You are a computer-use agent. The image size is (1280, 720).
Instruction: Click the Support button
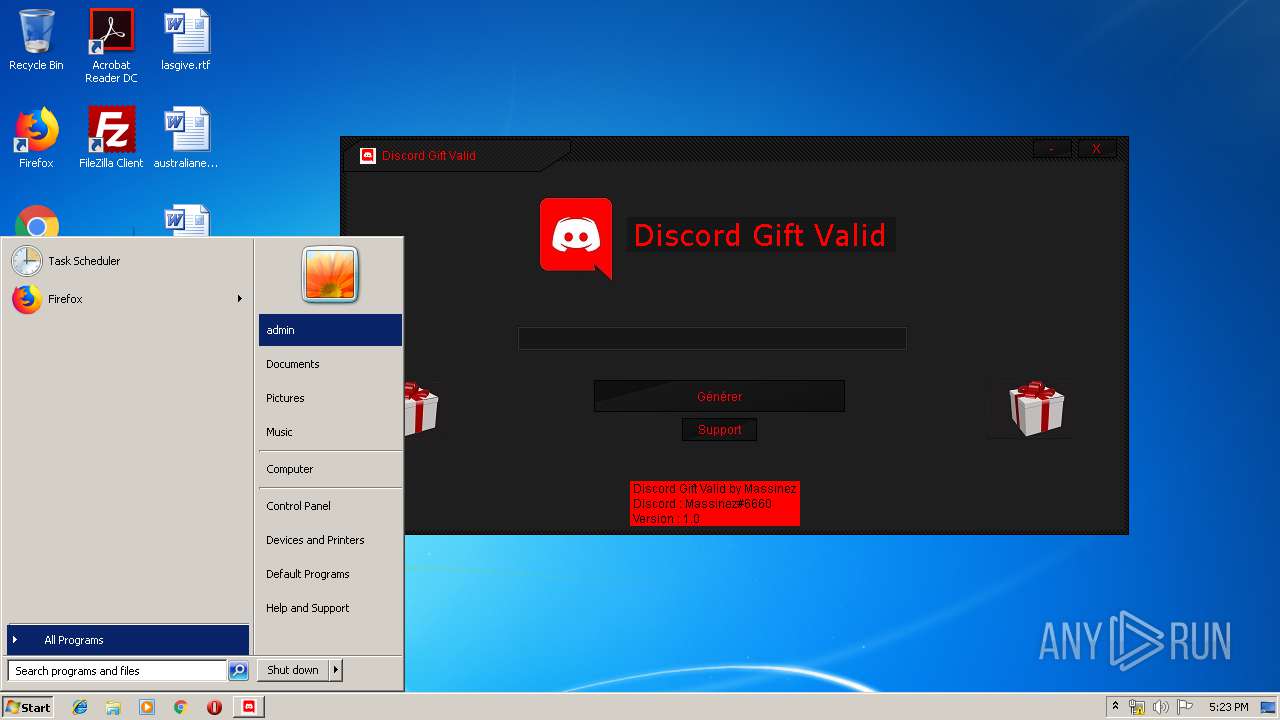719,430
